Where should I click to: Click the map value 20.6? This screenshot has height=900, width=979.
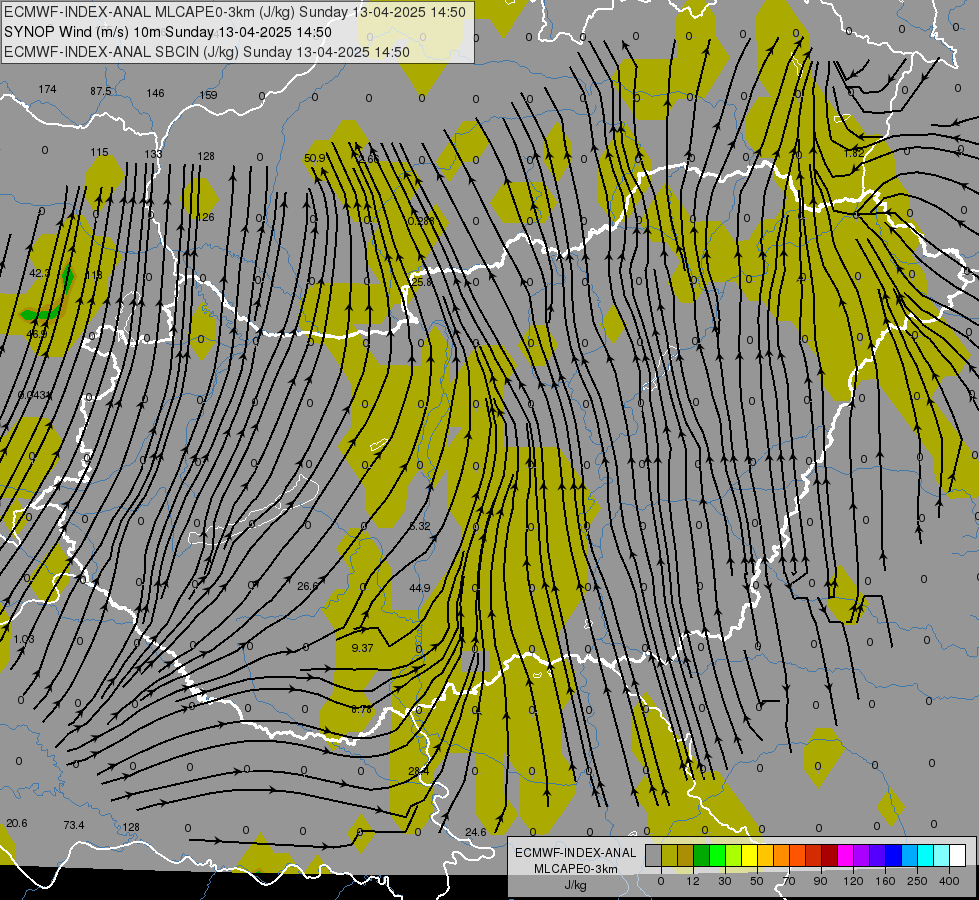tap(17, 823)
